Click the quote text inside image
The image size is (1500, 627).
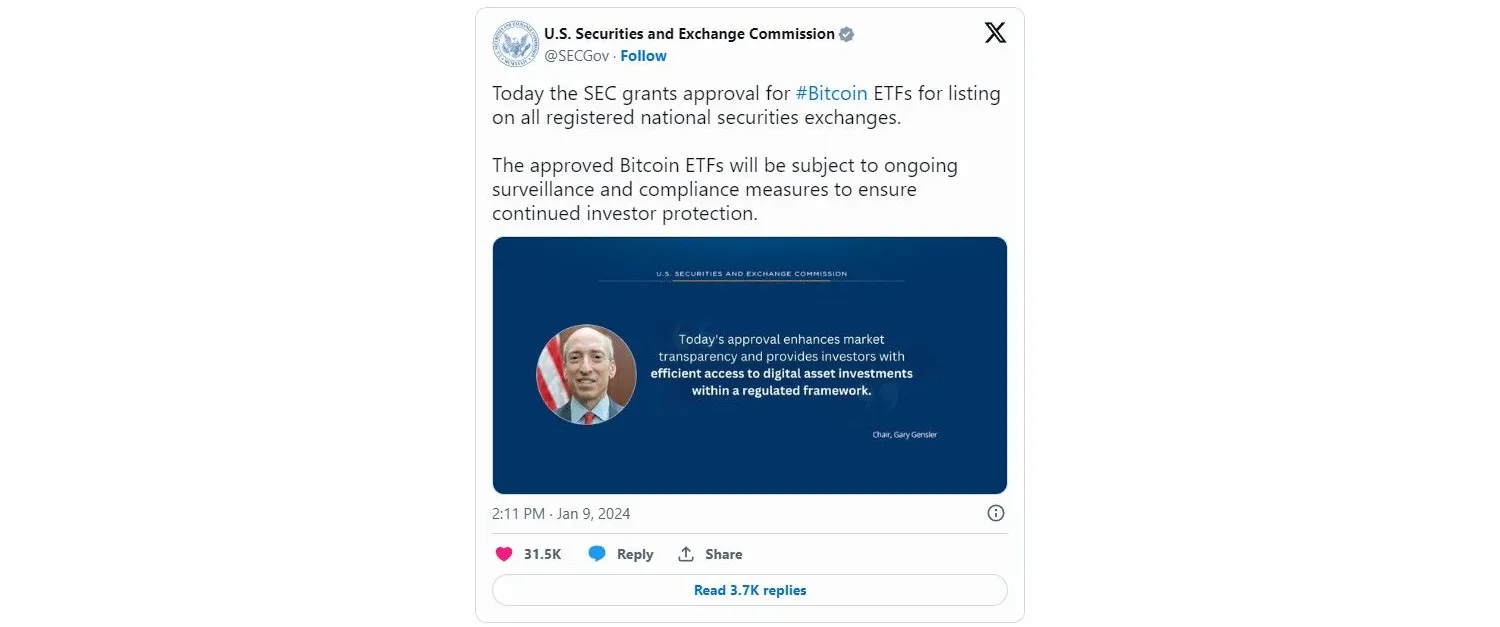781,365
